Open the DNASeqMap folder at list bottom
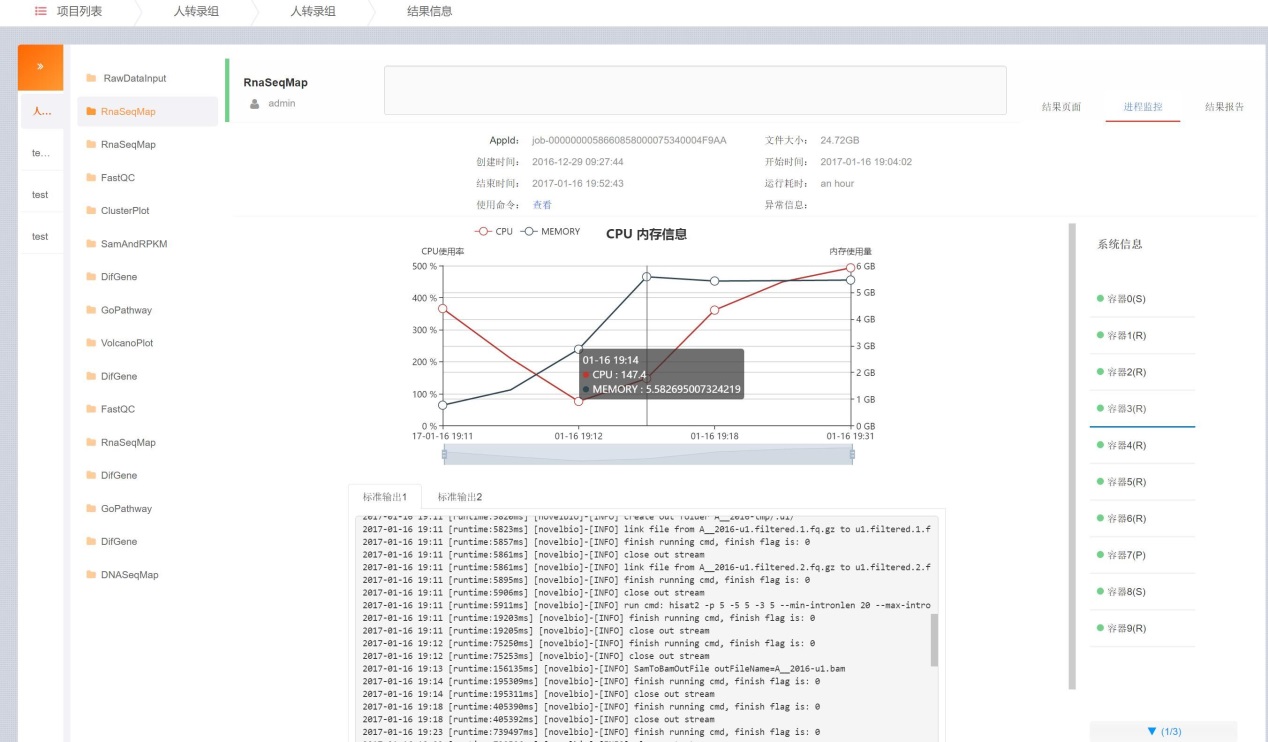 [129, 575]
